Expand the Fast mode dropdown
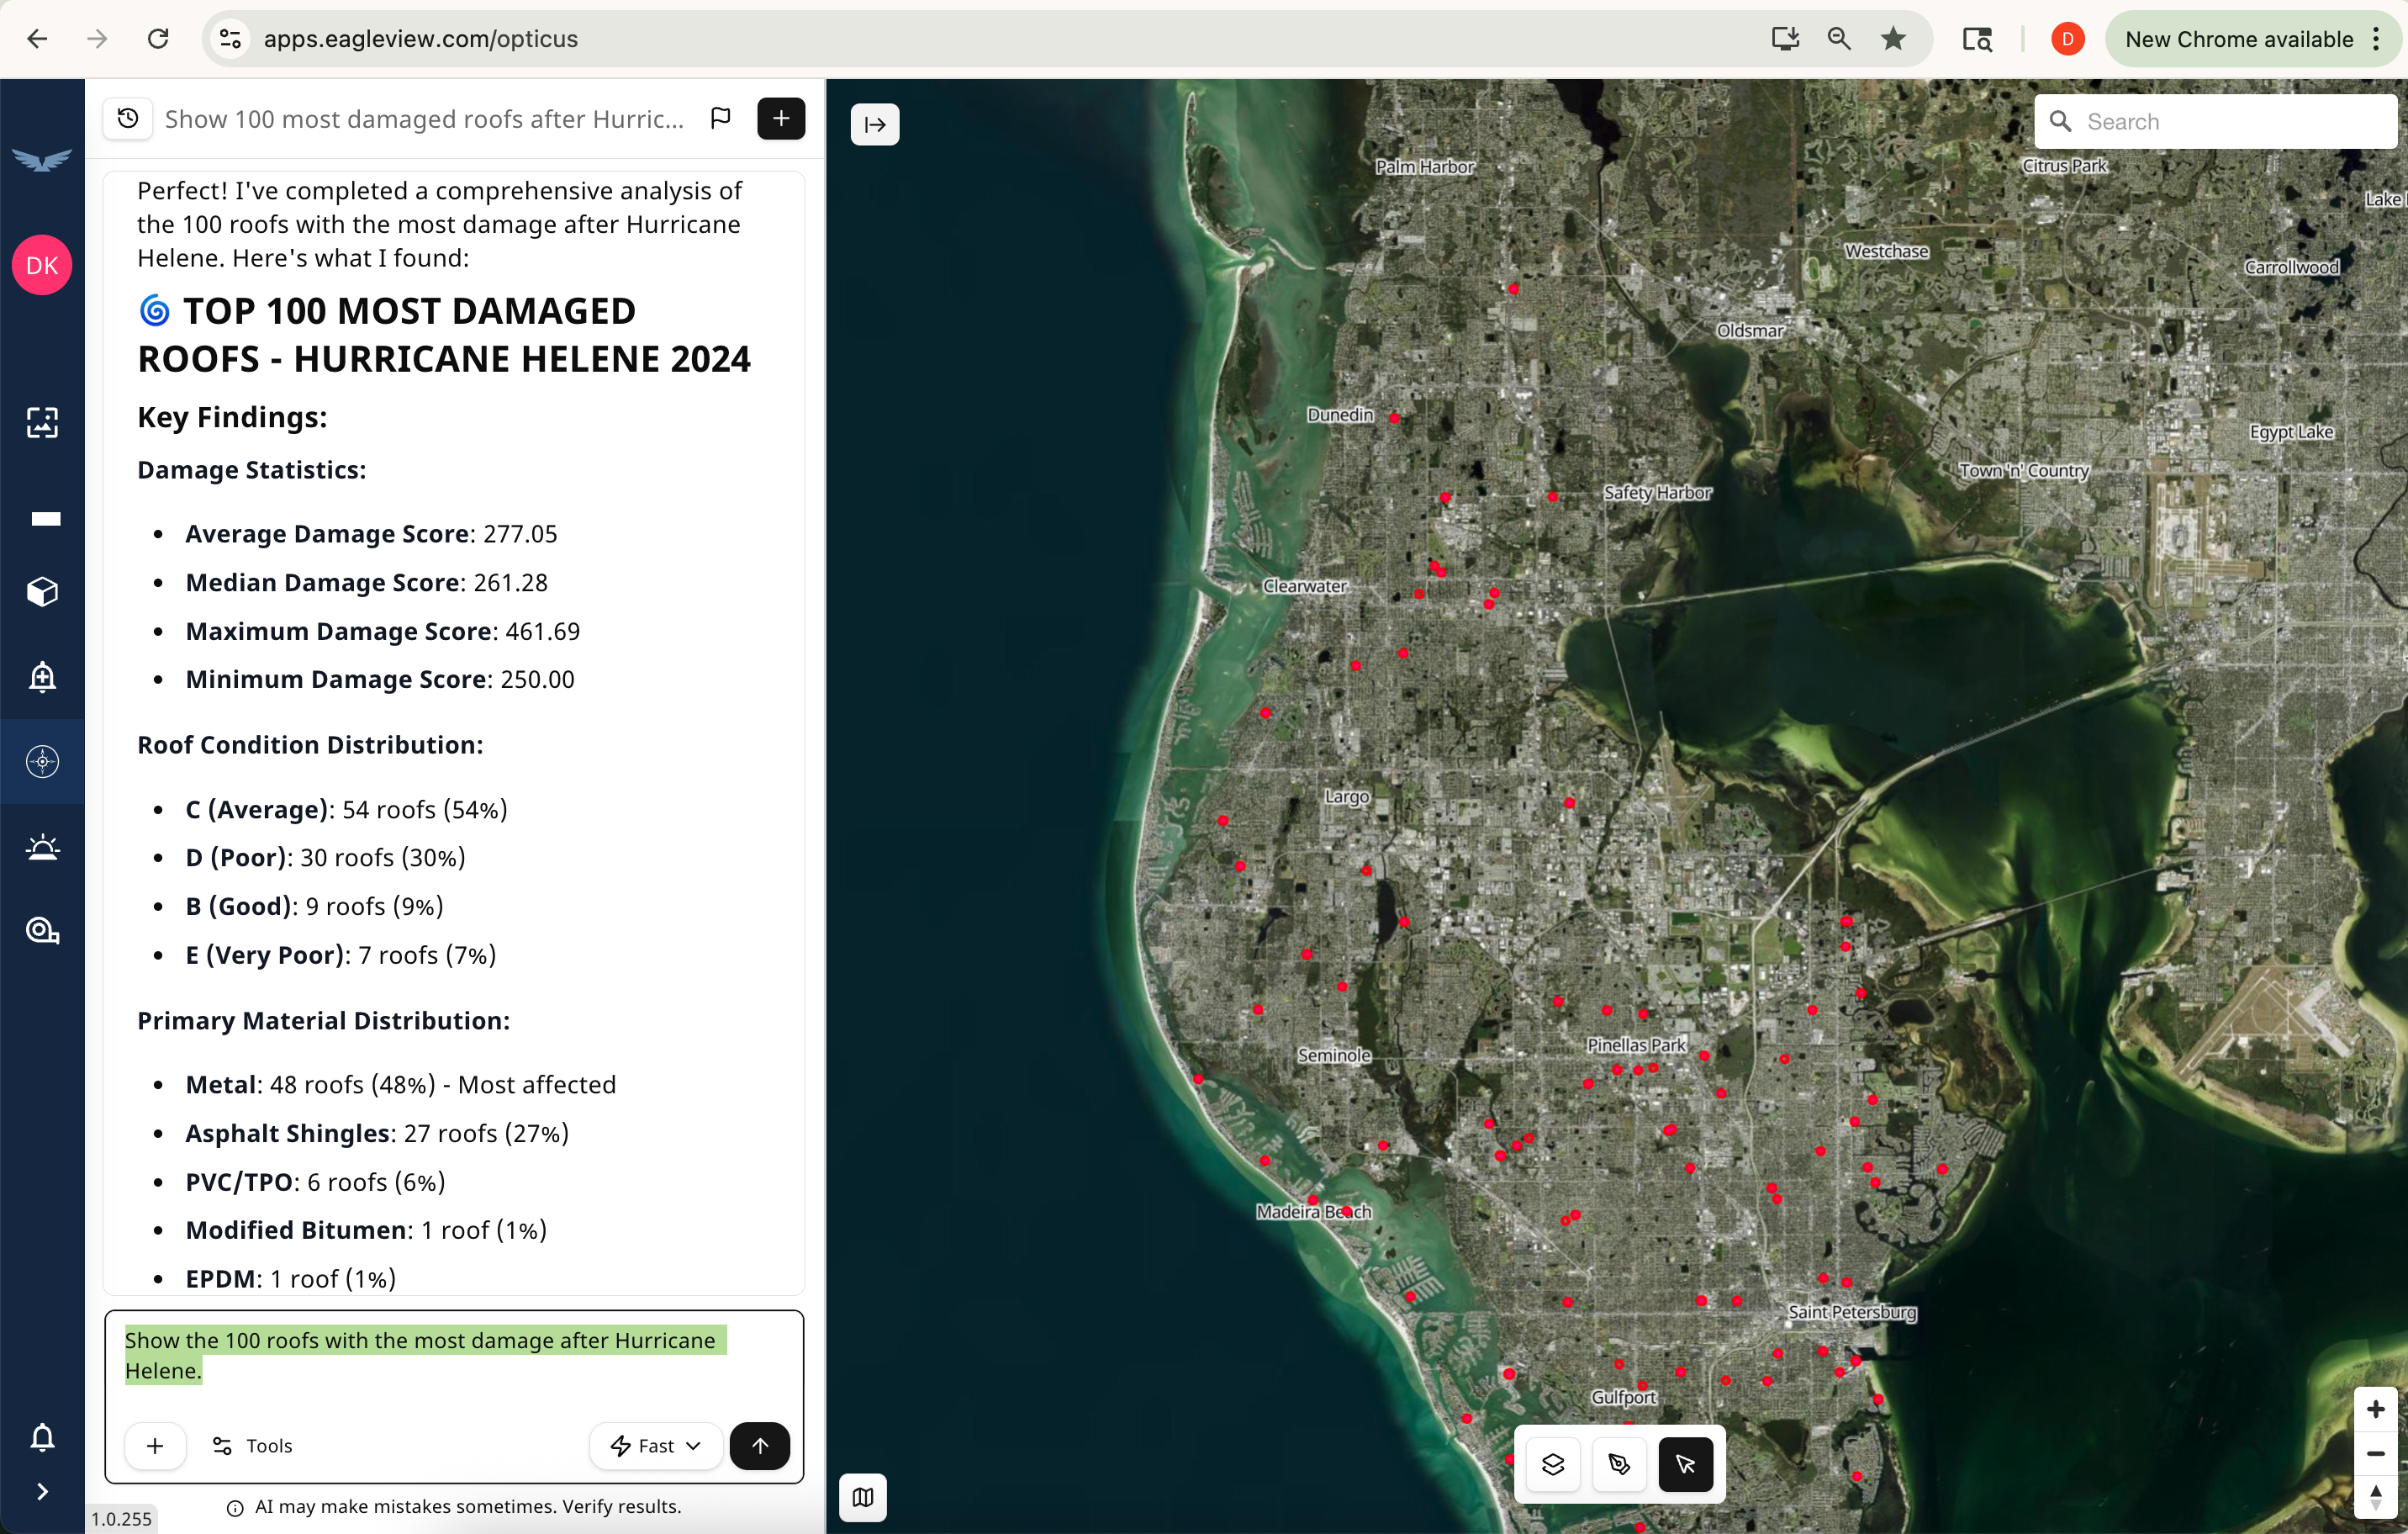 click(656, 1446)
